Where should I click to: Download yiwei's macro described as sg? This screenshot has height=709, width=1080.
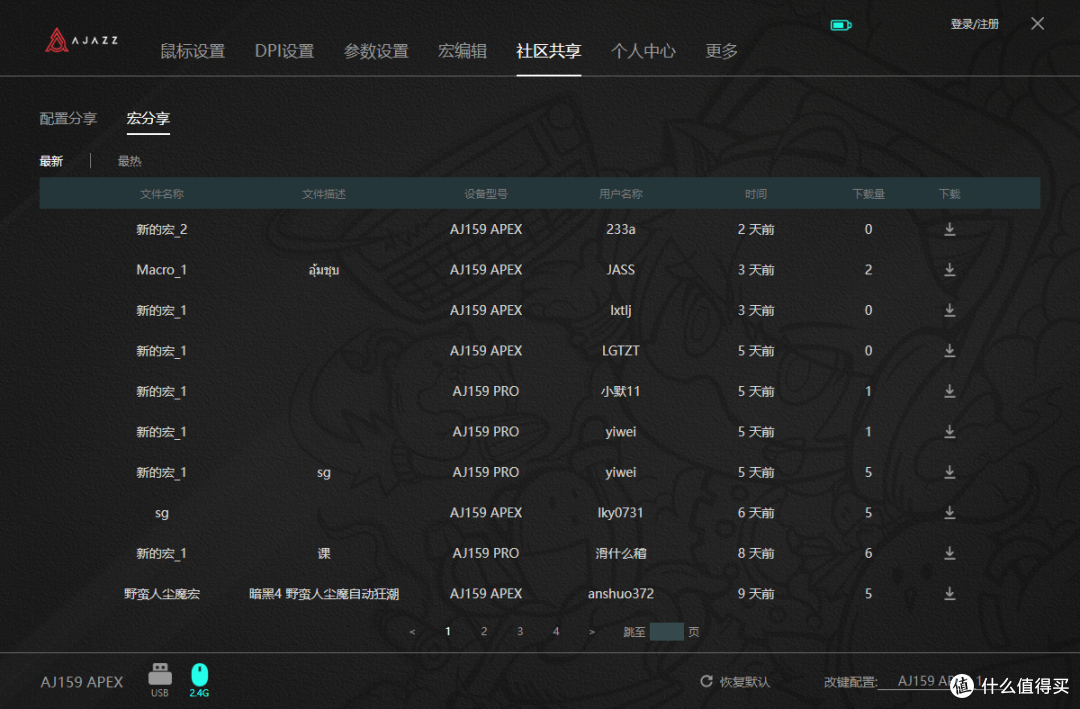(949, 473)
